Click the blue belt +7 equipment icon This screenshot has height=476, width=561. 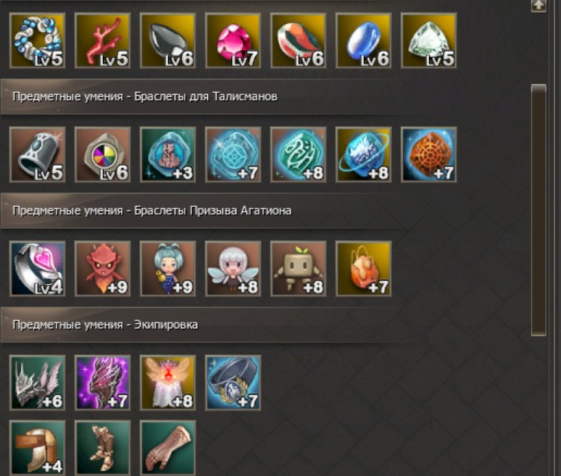[233, 383]
